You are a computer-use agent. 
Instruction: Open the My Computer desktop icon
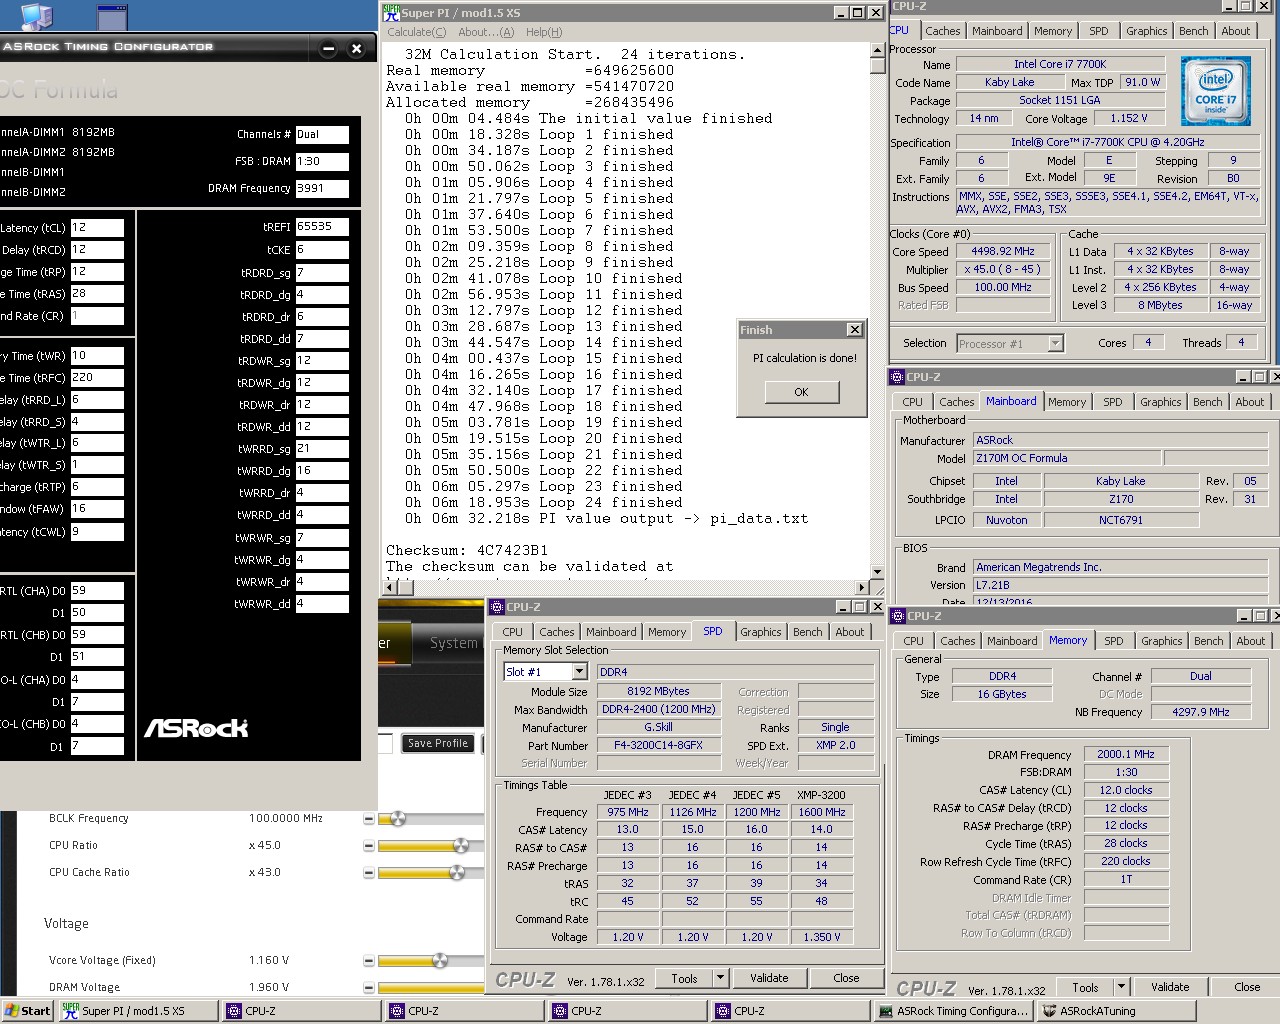[37, 15]
